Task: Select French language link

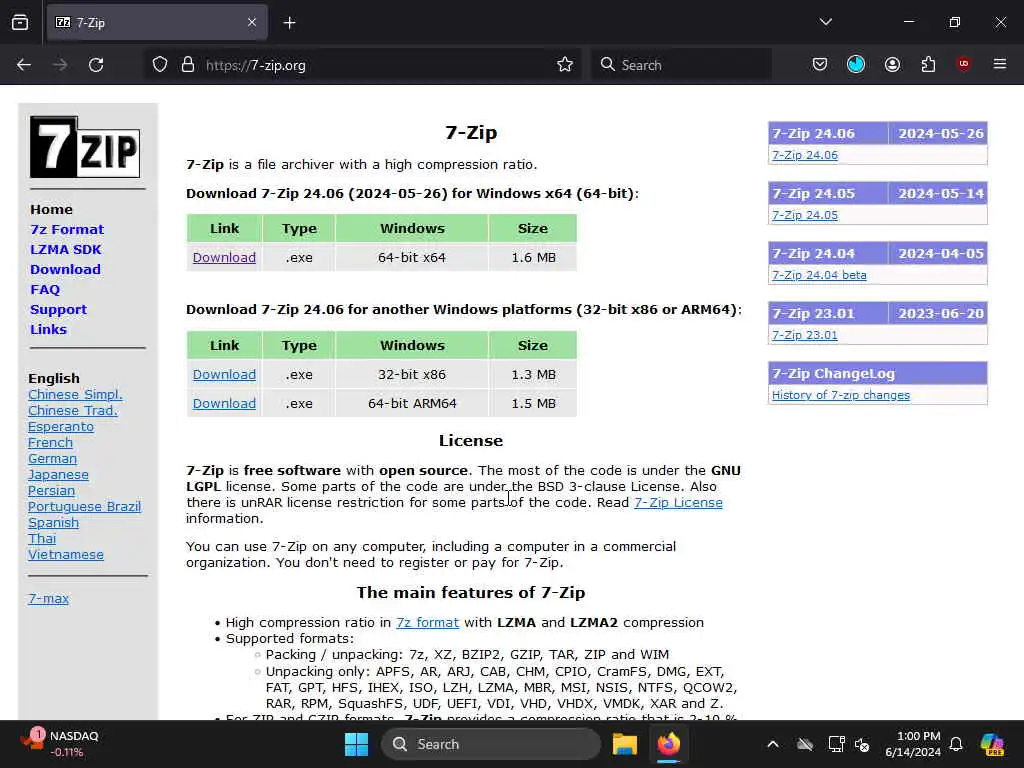Action: 50,443
